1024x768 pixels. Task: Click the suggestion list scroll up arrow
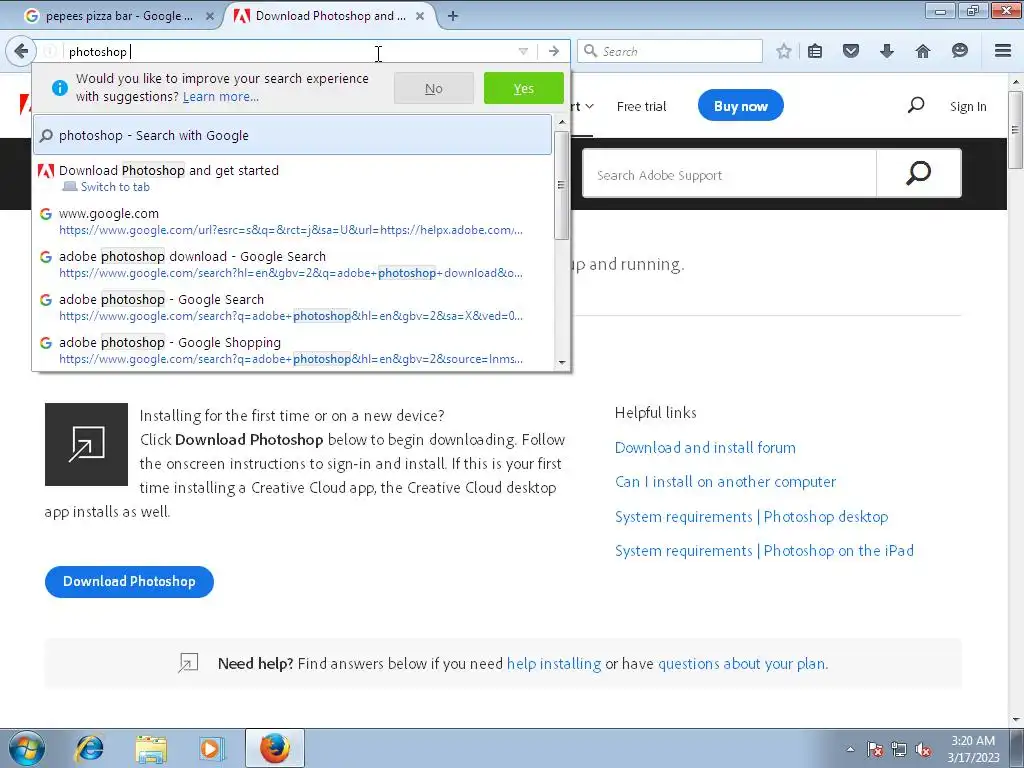click(x=562, y=122)
